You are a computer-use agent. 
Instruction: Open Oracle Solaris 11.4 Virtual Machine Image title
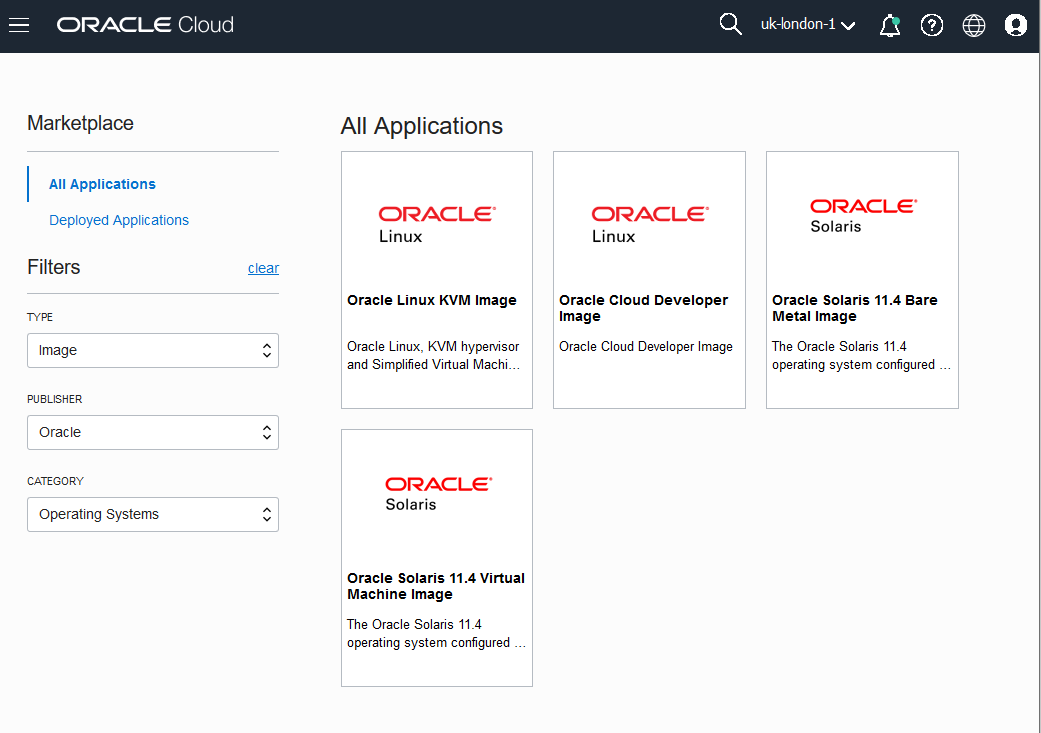436,586
